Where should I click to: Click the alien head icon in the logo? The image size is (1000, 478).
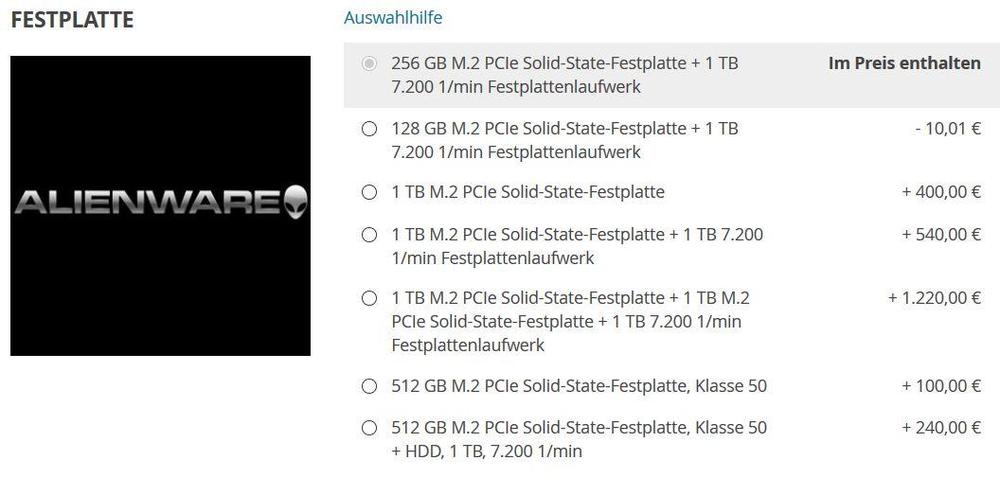pos(296,201)
